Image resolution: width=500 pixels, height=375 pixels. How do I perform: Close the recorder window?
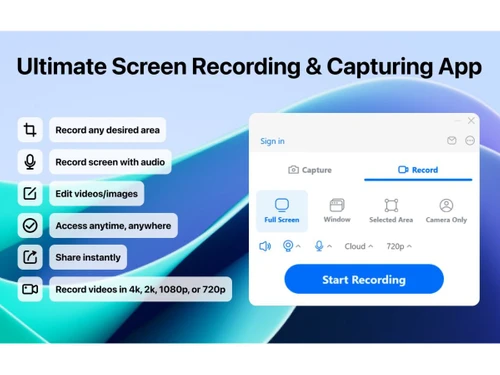pyautogui.click(x=471, y=121)
